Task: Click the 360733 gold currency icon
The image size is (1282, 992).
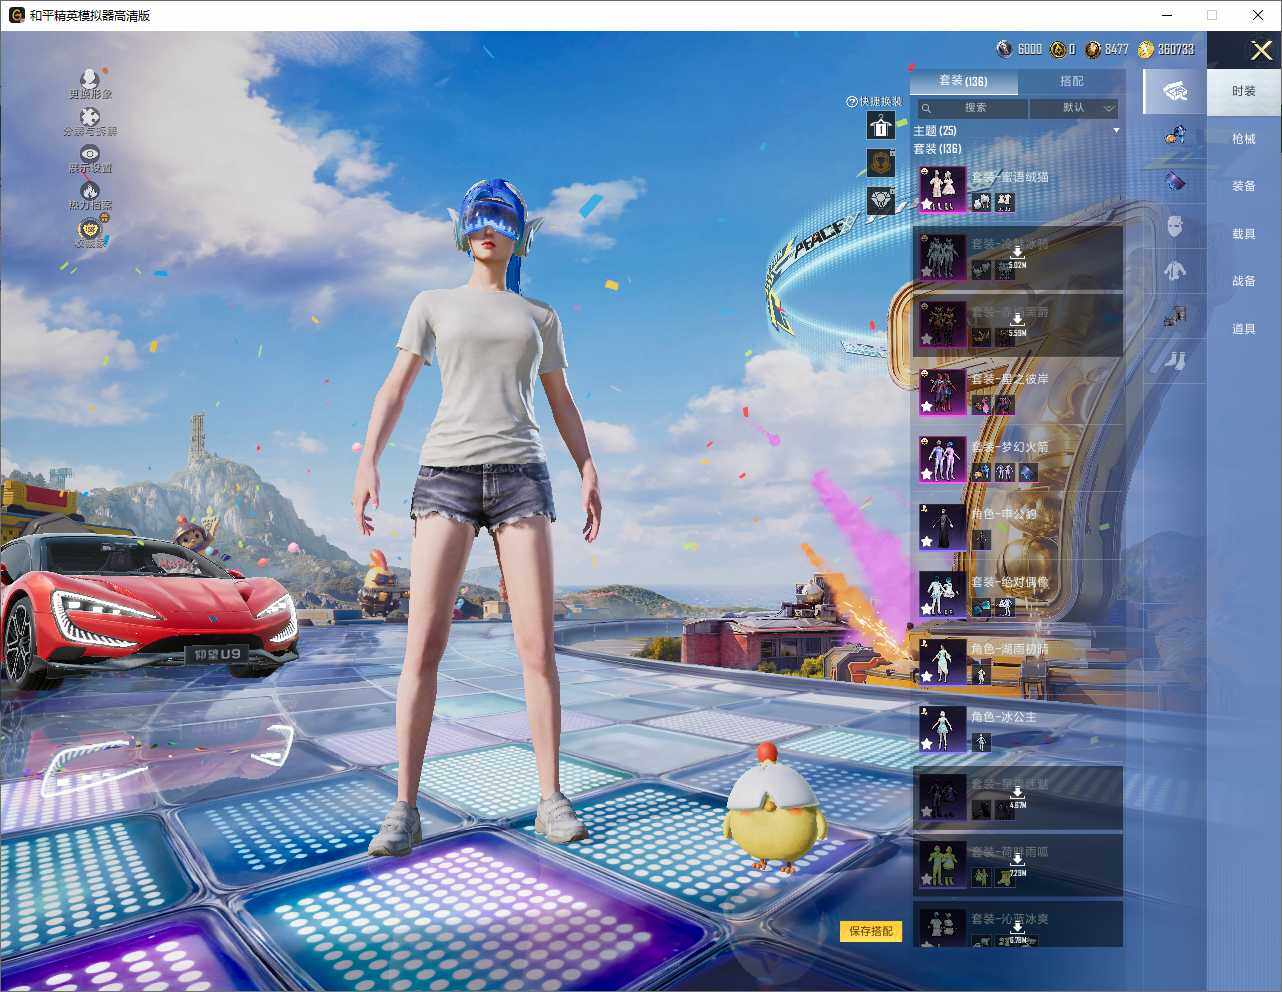Action: tap(1146, 49)
